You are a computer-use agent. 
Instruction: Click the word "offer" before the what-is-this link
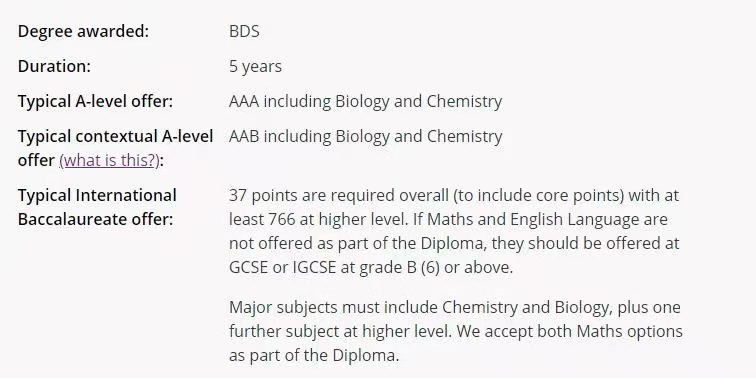[36, 161]
